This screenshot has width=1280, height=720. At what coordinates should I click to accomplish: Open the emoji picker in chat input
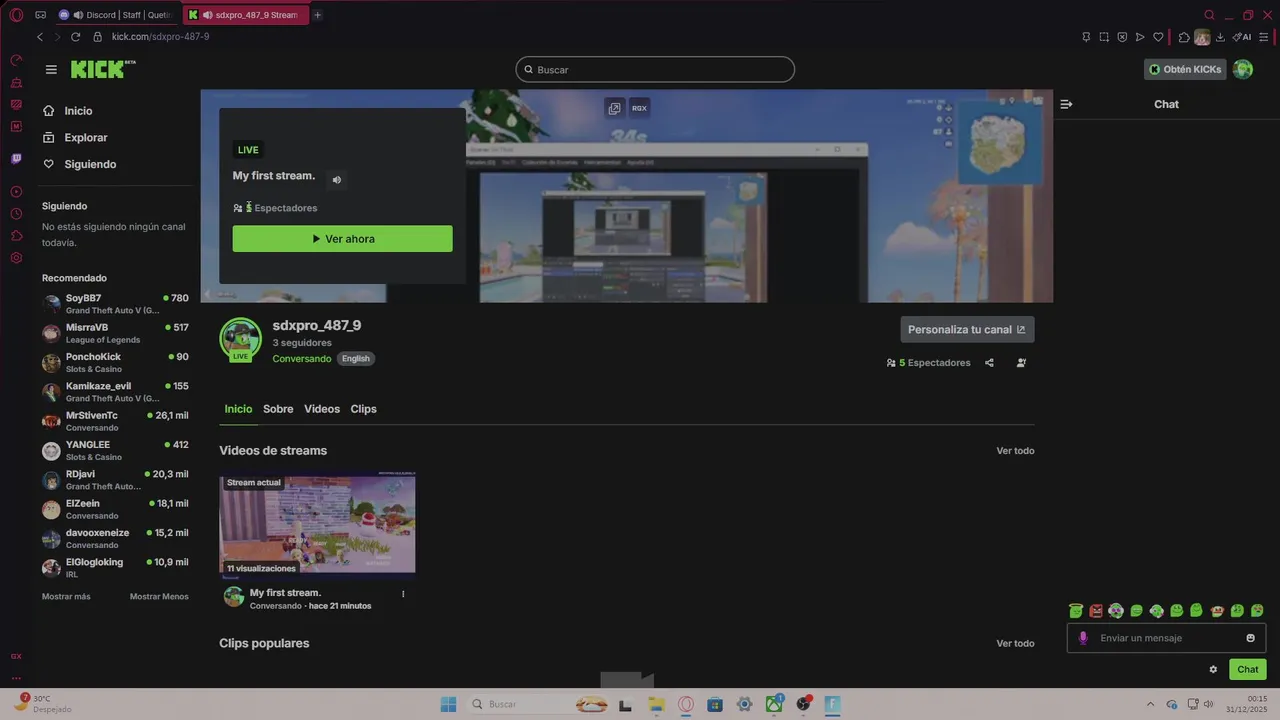coord(1250,638)
